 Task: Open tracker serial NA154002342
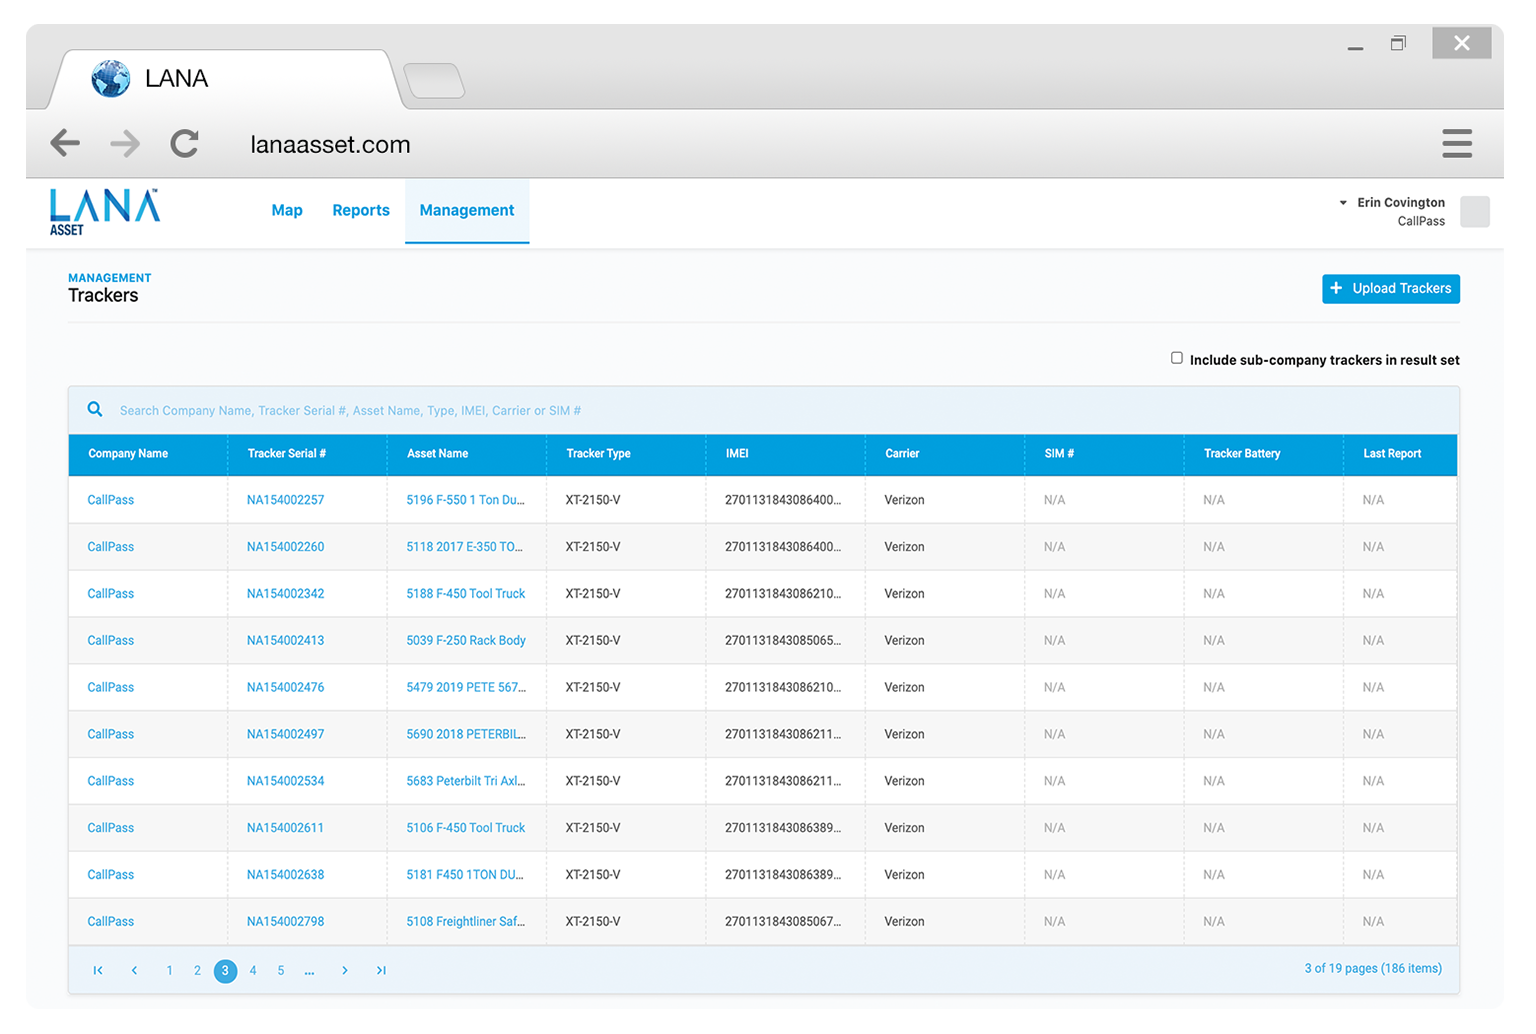pyautogui.click(x=285, y=594)
